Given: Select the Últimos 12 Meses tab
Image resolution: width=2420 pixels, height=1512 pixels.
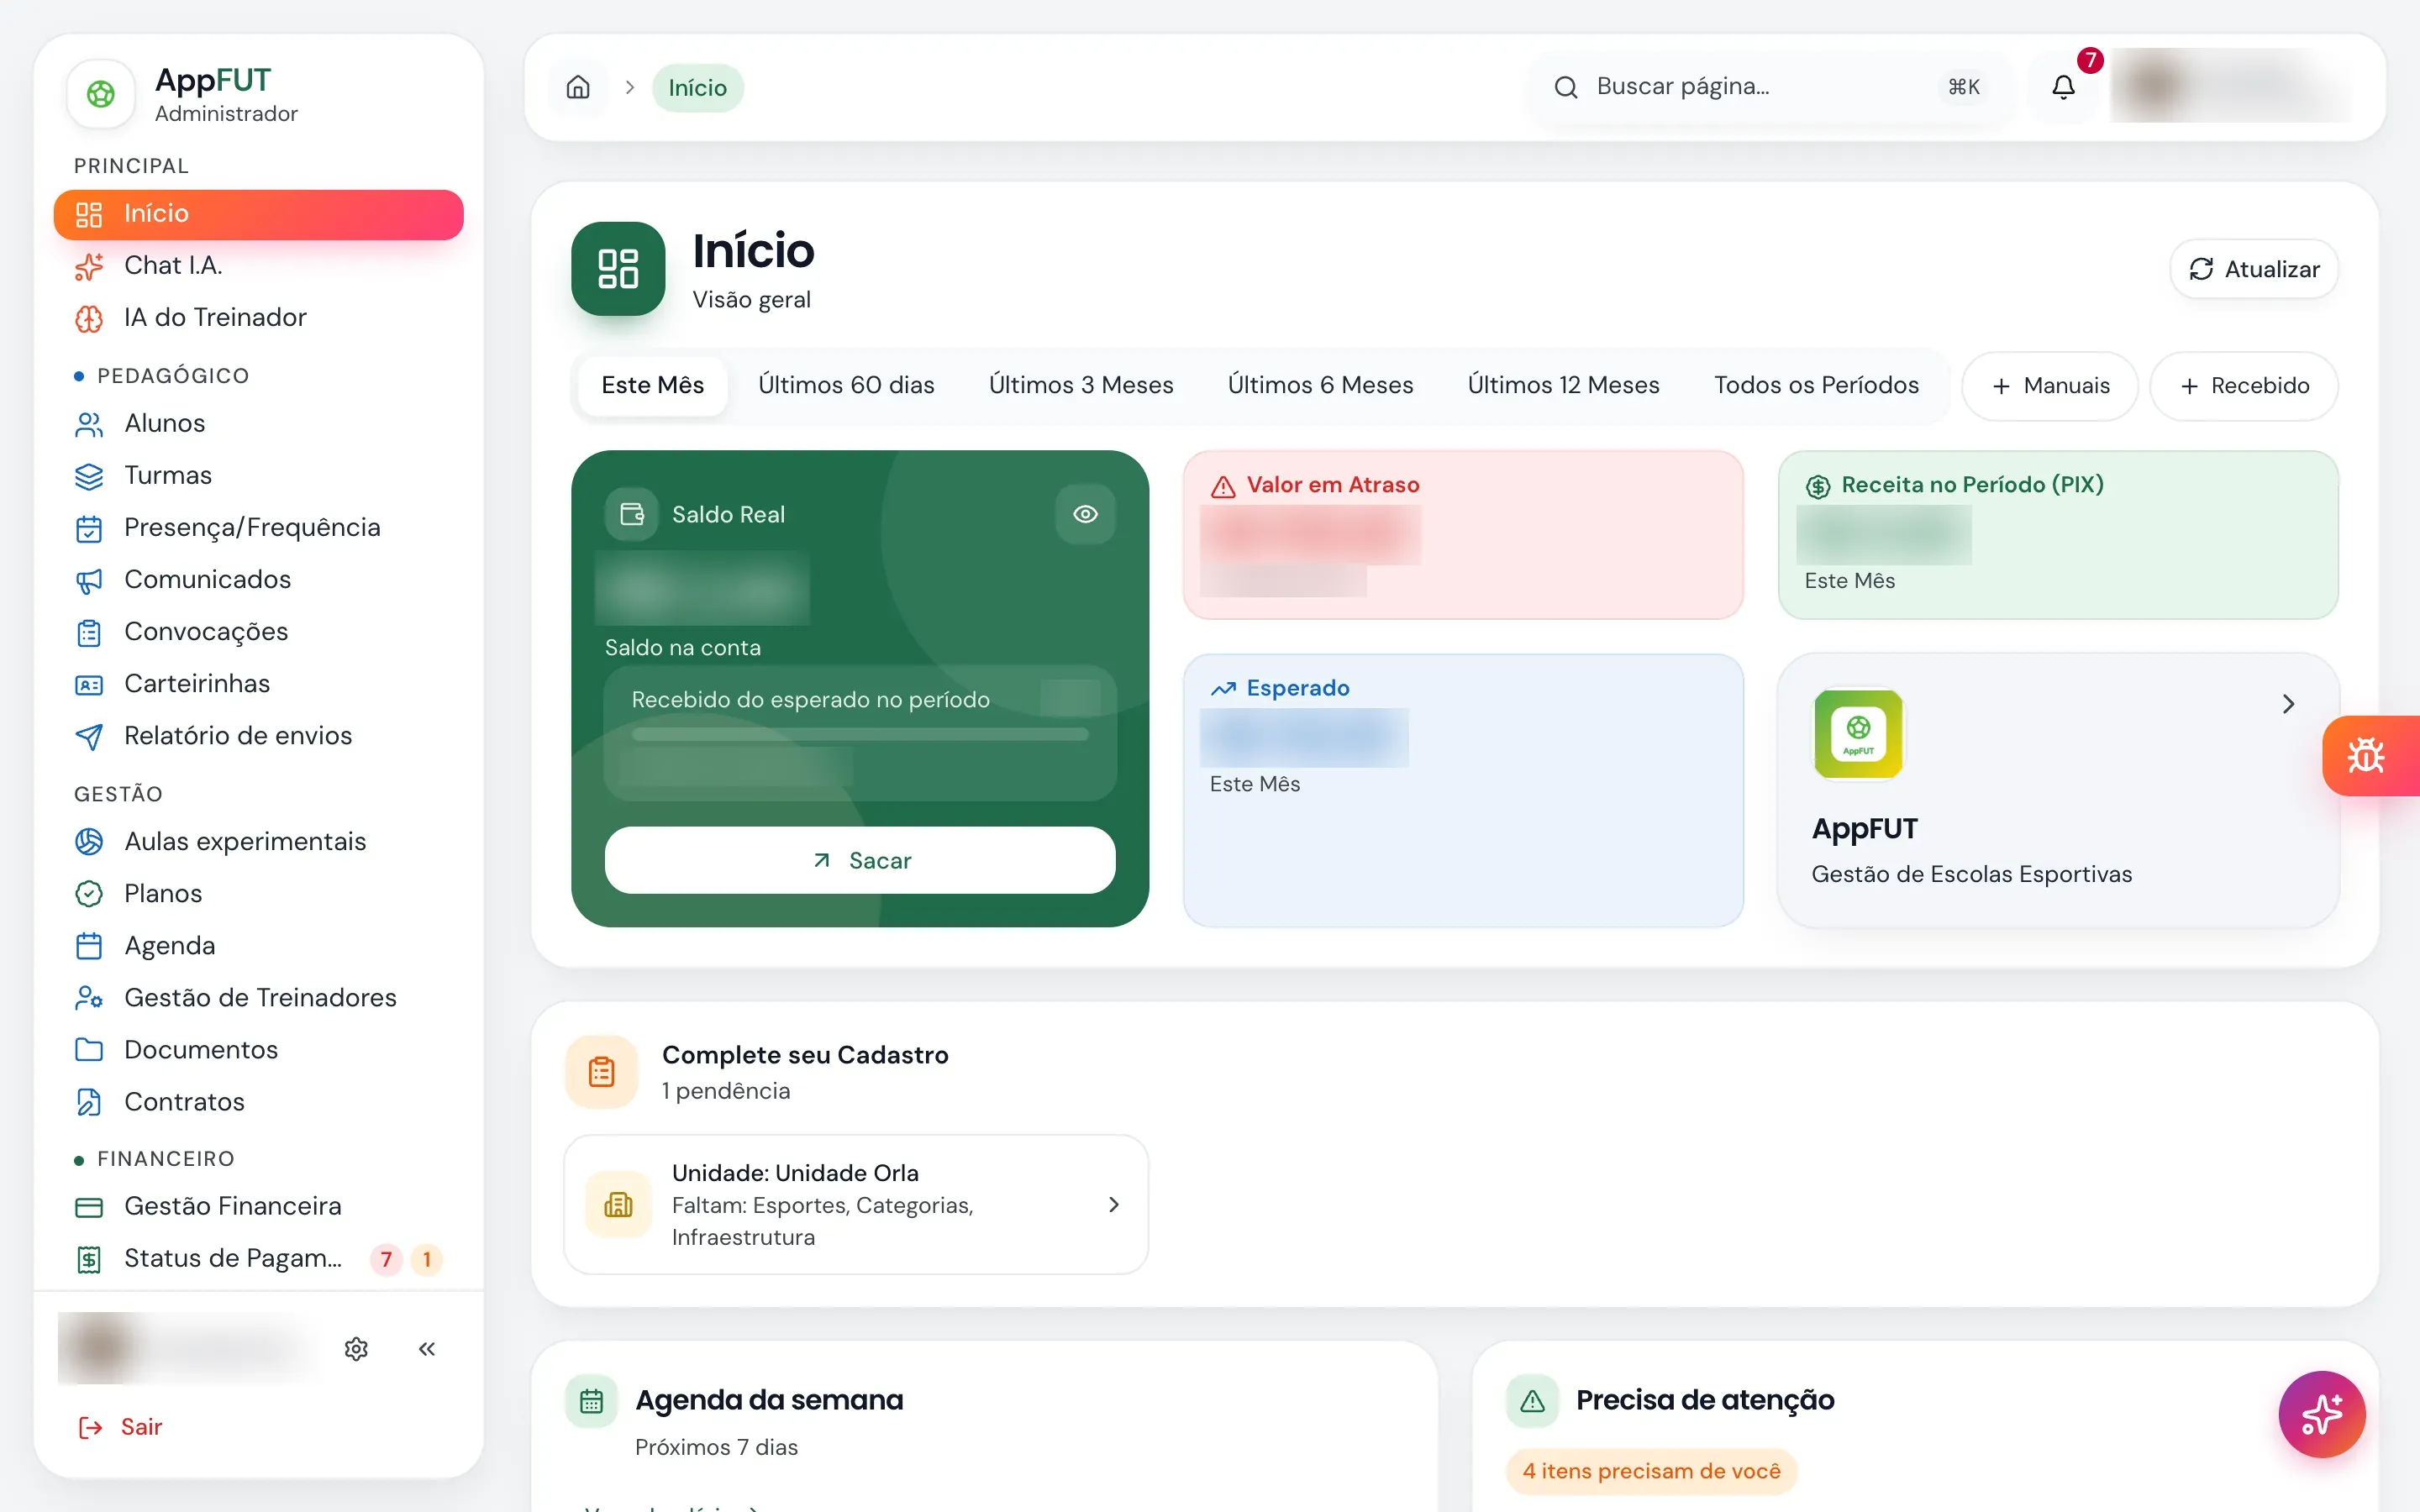Looking at the screenshot, I should click(x=1563, y=386).
